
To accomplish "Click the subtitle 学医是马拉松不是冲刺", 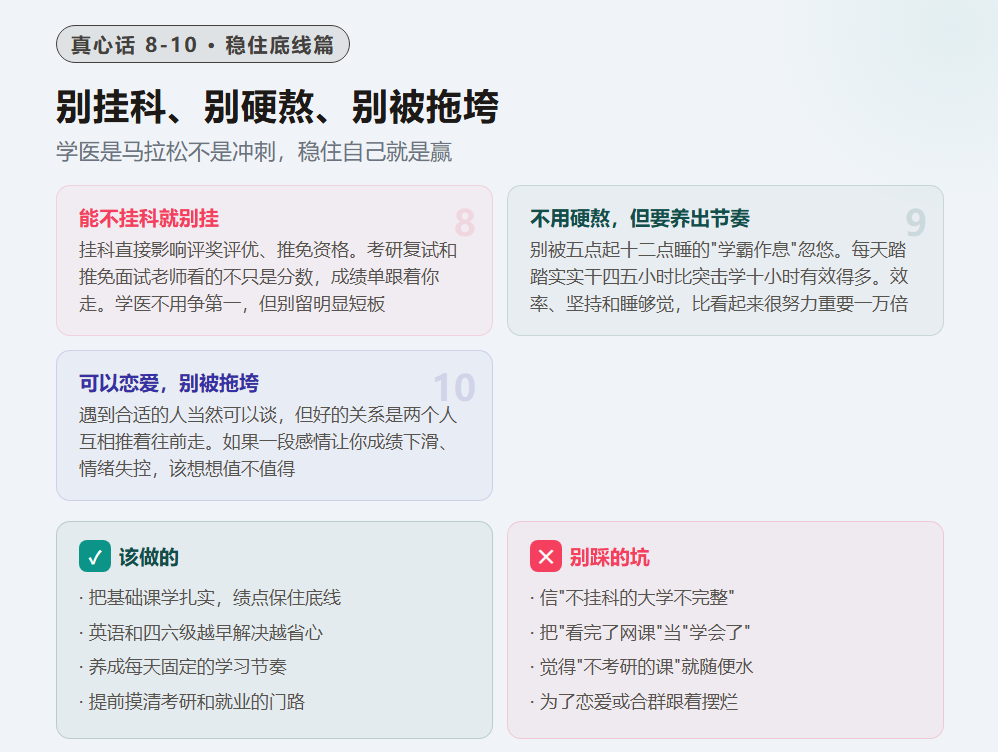I will coord(254,152).
